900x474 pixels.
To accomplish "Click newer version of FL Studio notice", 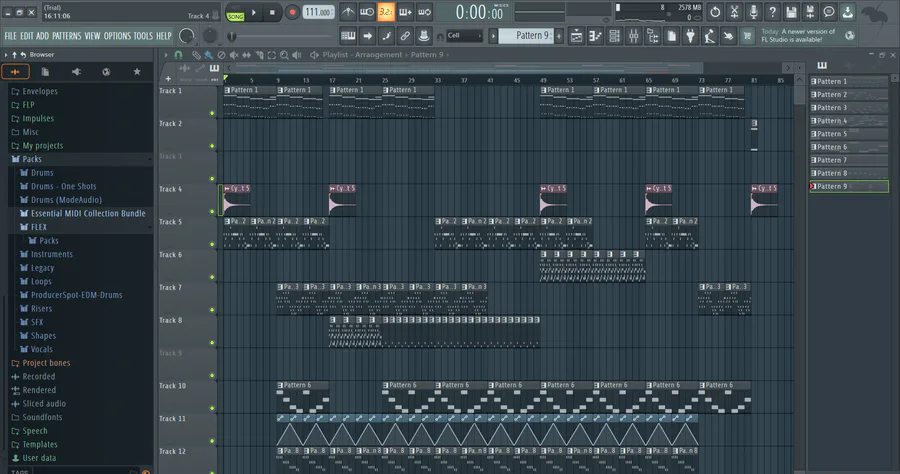I will (799, 36).
